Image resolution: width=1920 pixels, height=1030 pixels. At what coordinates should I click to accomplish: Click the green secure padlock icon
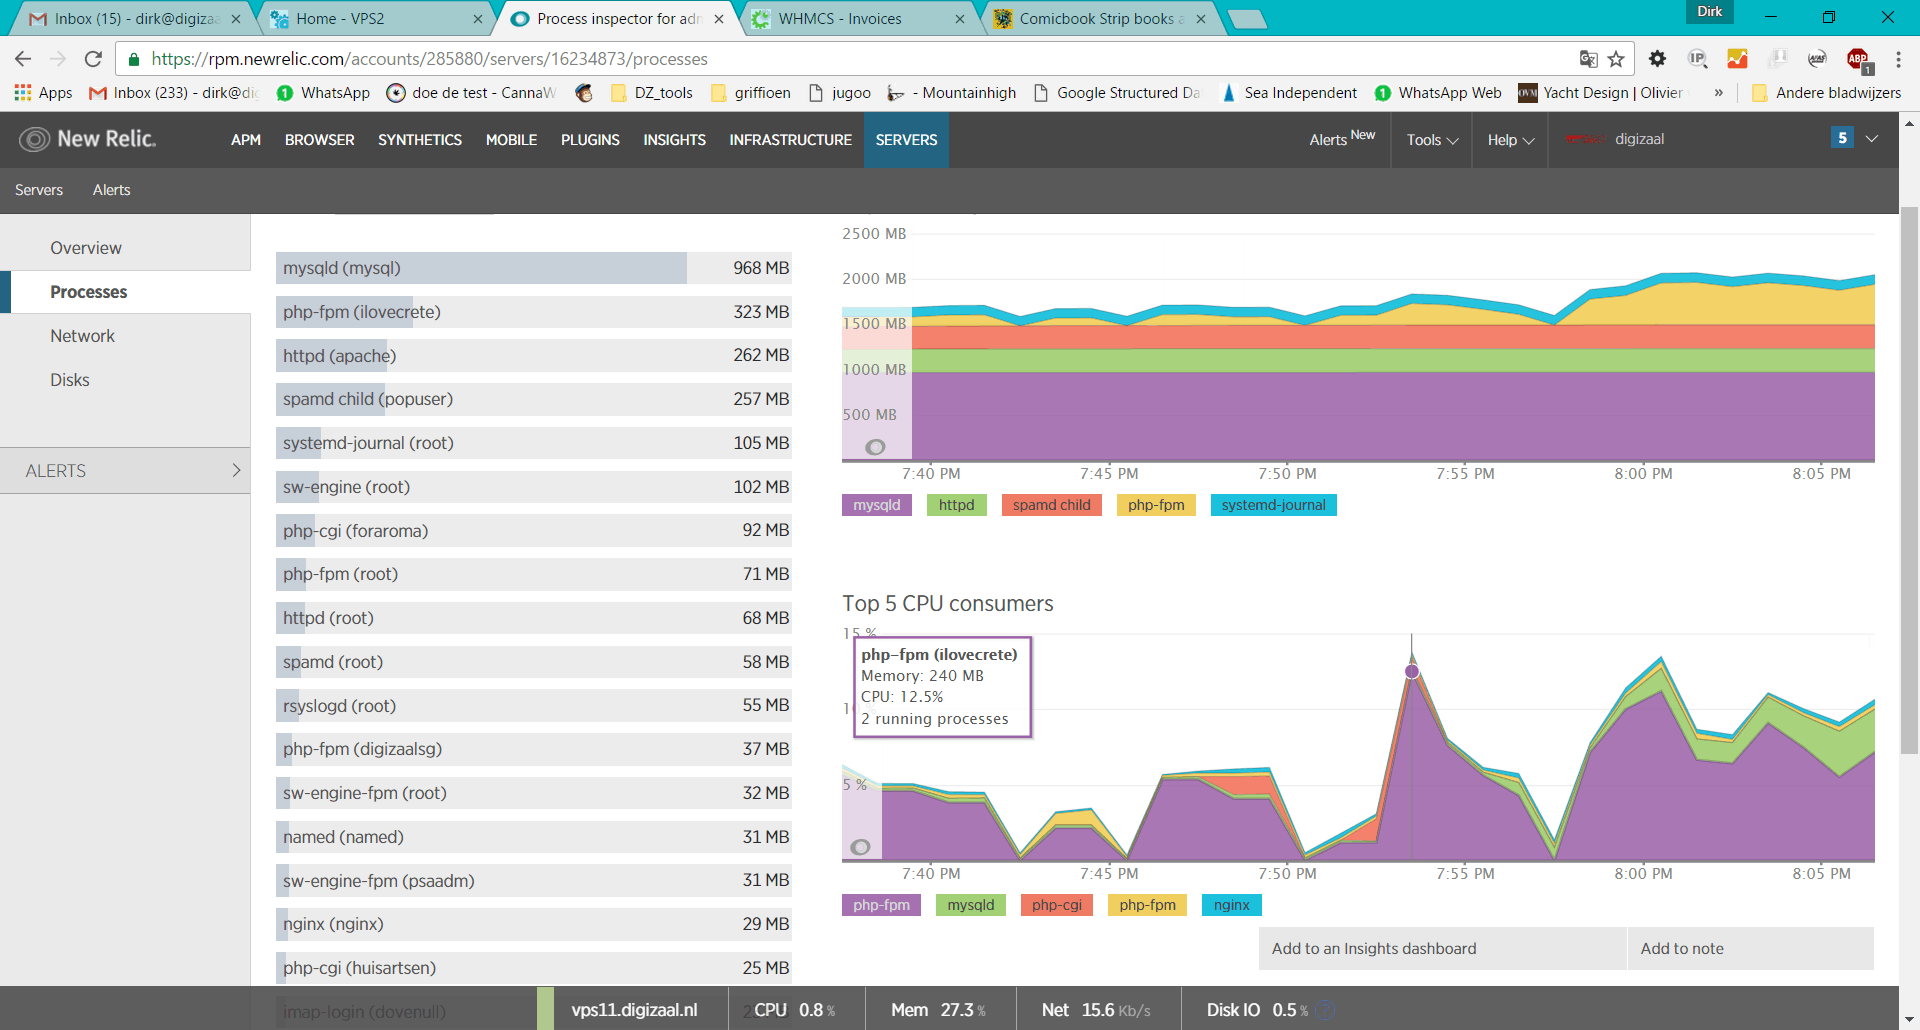tap(134, 59)
